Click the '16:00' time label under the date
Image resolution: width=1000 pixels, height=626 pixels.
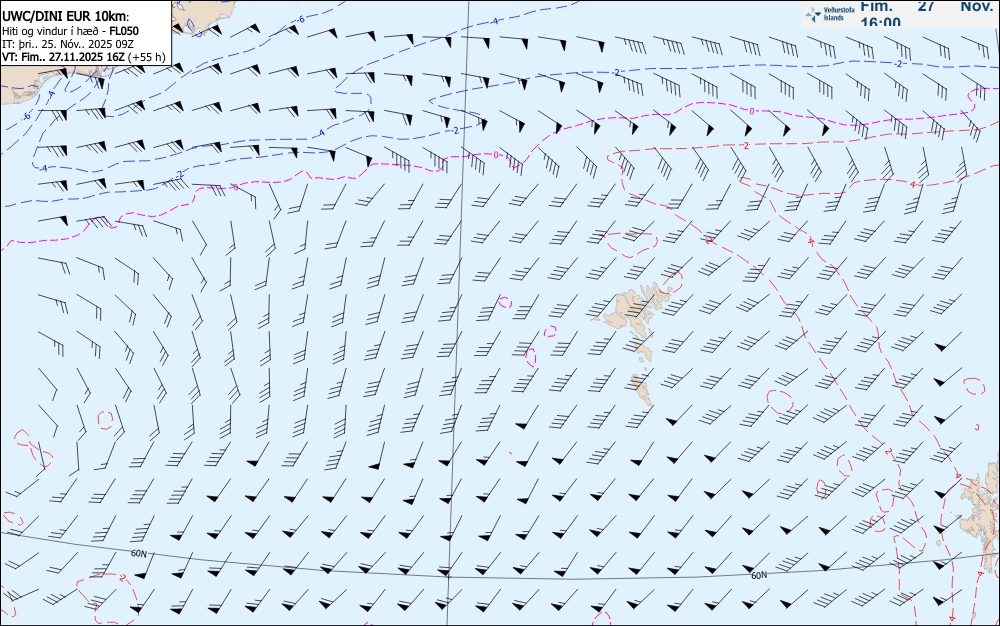880,22
